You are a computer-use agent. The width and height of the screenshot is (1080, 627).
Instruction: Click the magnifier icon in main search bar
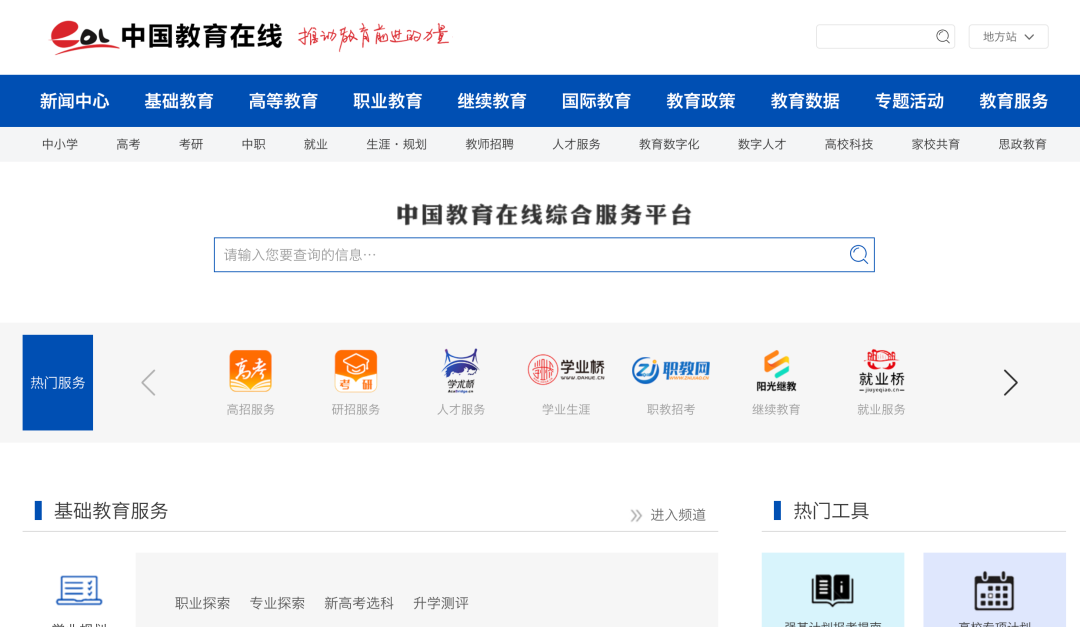(x=858, y=254)
